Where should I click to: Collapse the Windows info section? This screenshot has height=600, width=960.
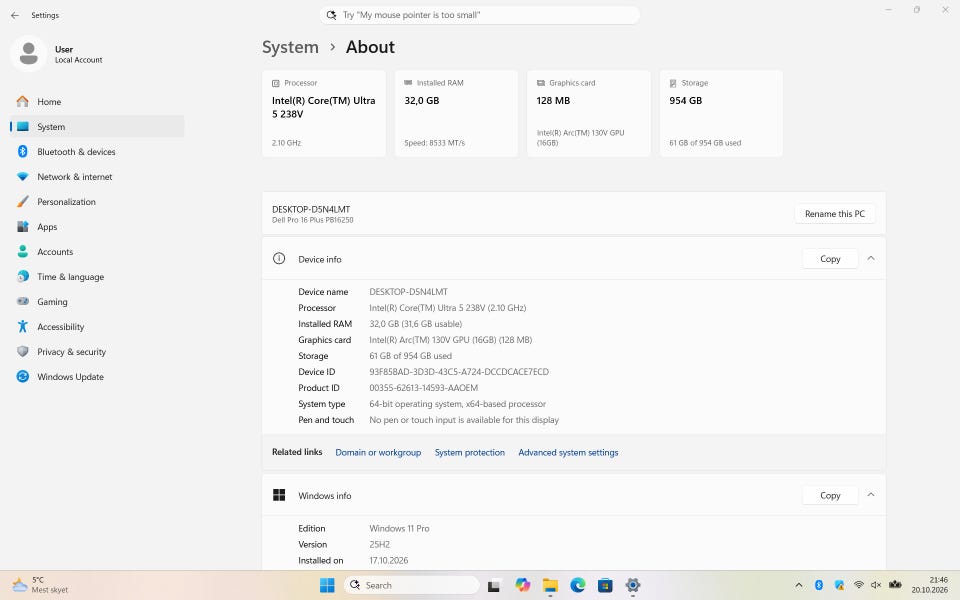click(871, 495)
